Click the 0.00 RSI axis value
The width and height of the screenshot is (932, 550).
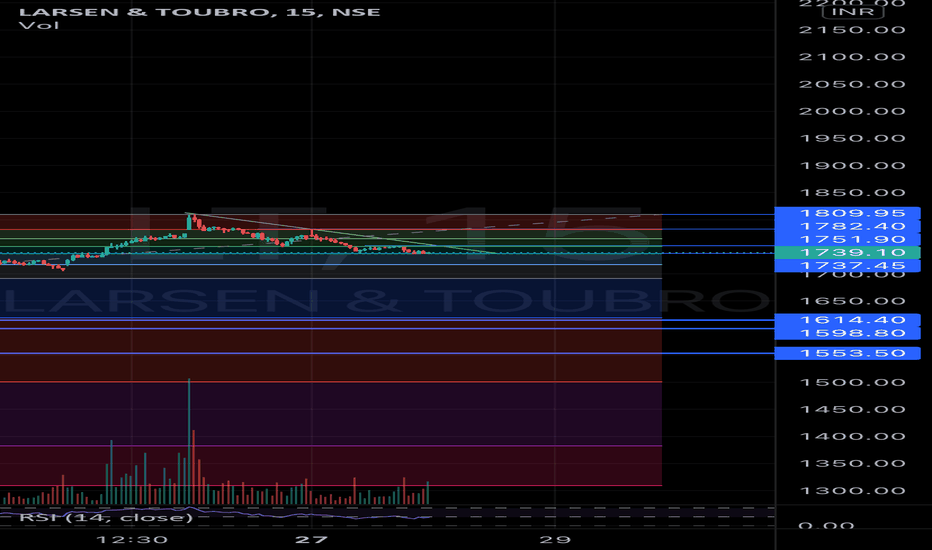[826, 526]
